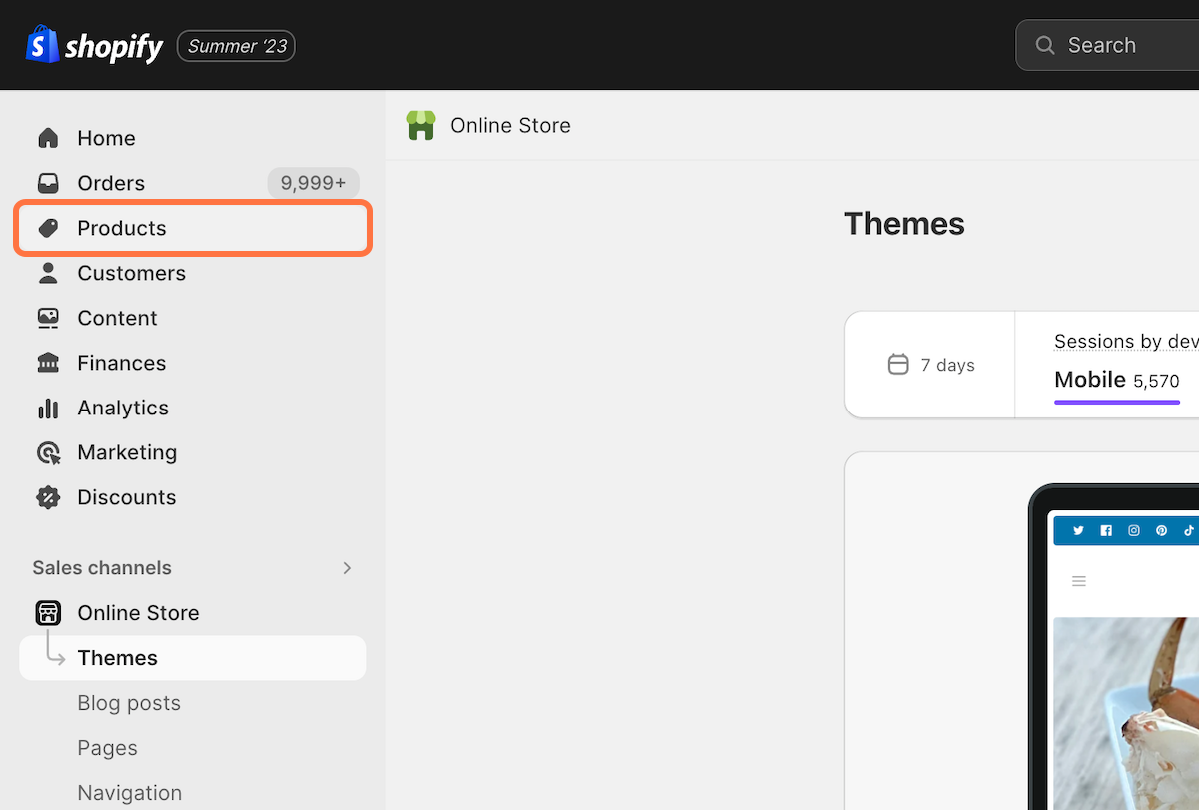
Task: Focus the Search field
Action: (x=1106, y=45)
